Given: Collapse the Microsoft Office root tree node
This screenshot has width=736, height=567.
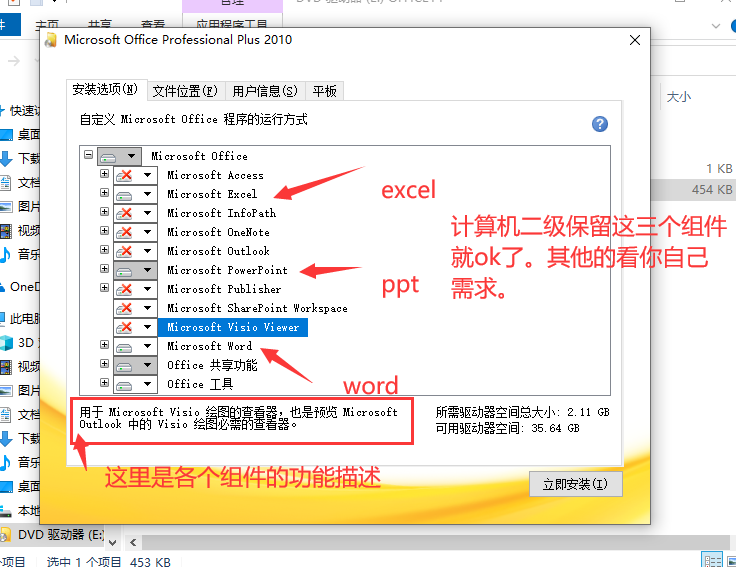Looking at the screenshot, I should [88, 154].
